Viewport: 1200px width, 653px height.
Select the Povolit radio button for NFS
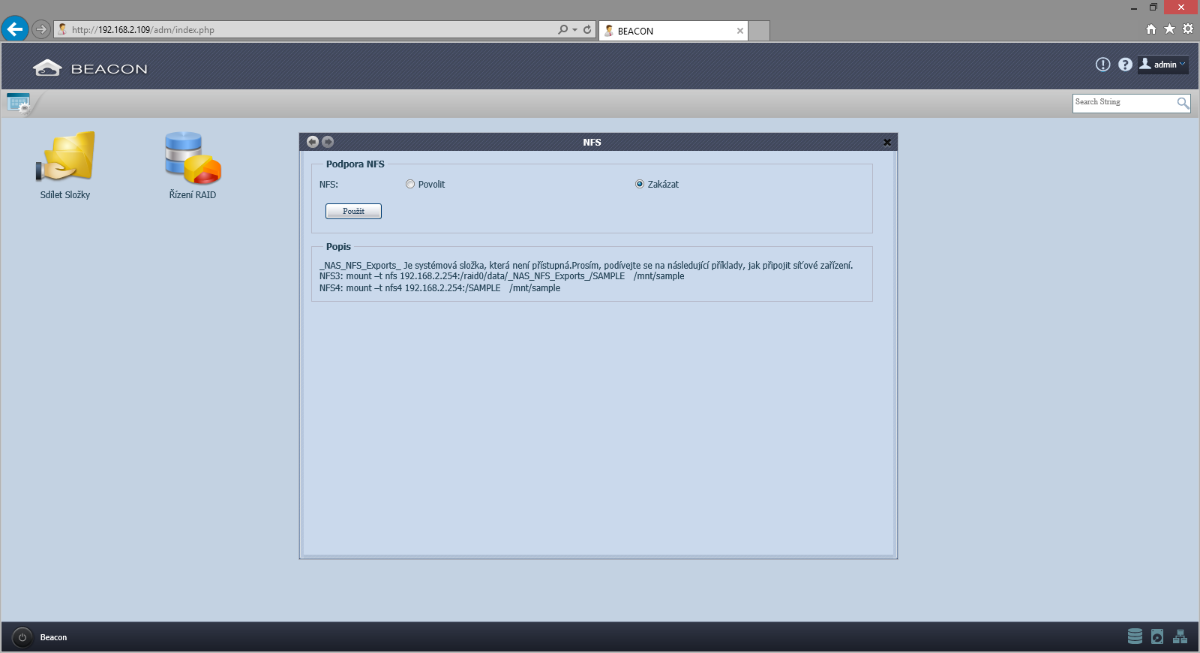[x=410, y=184]
